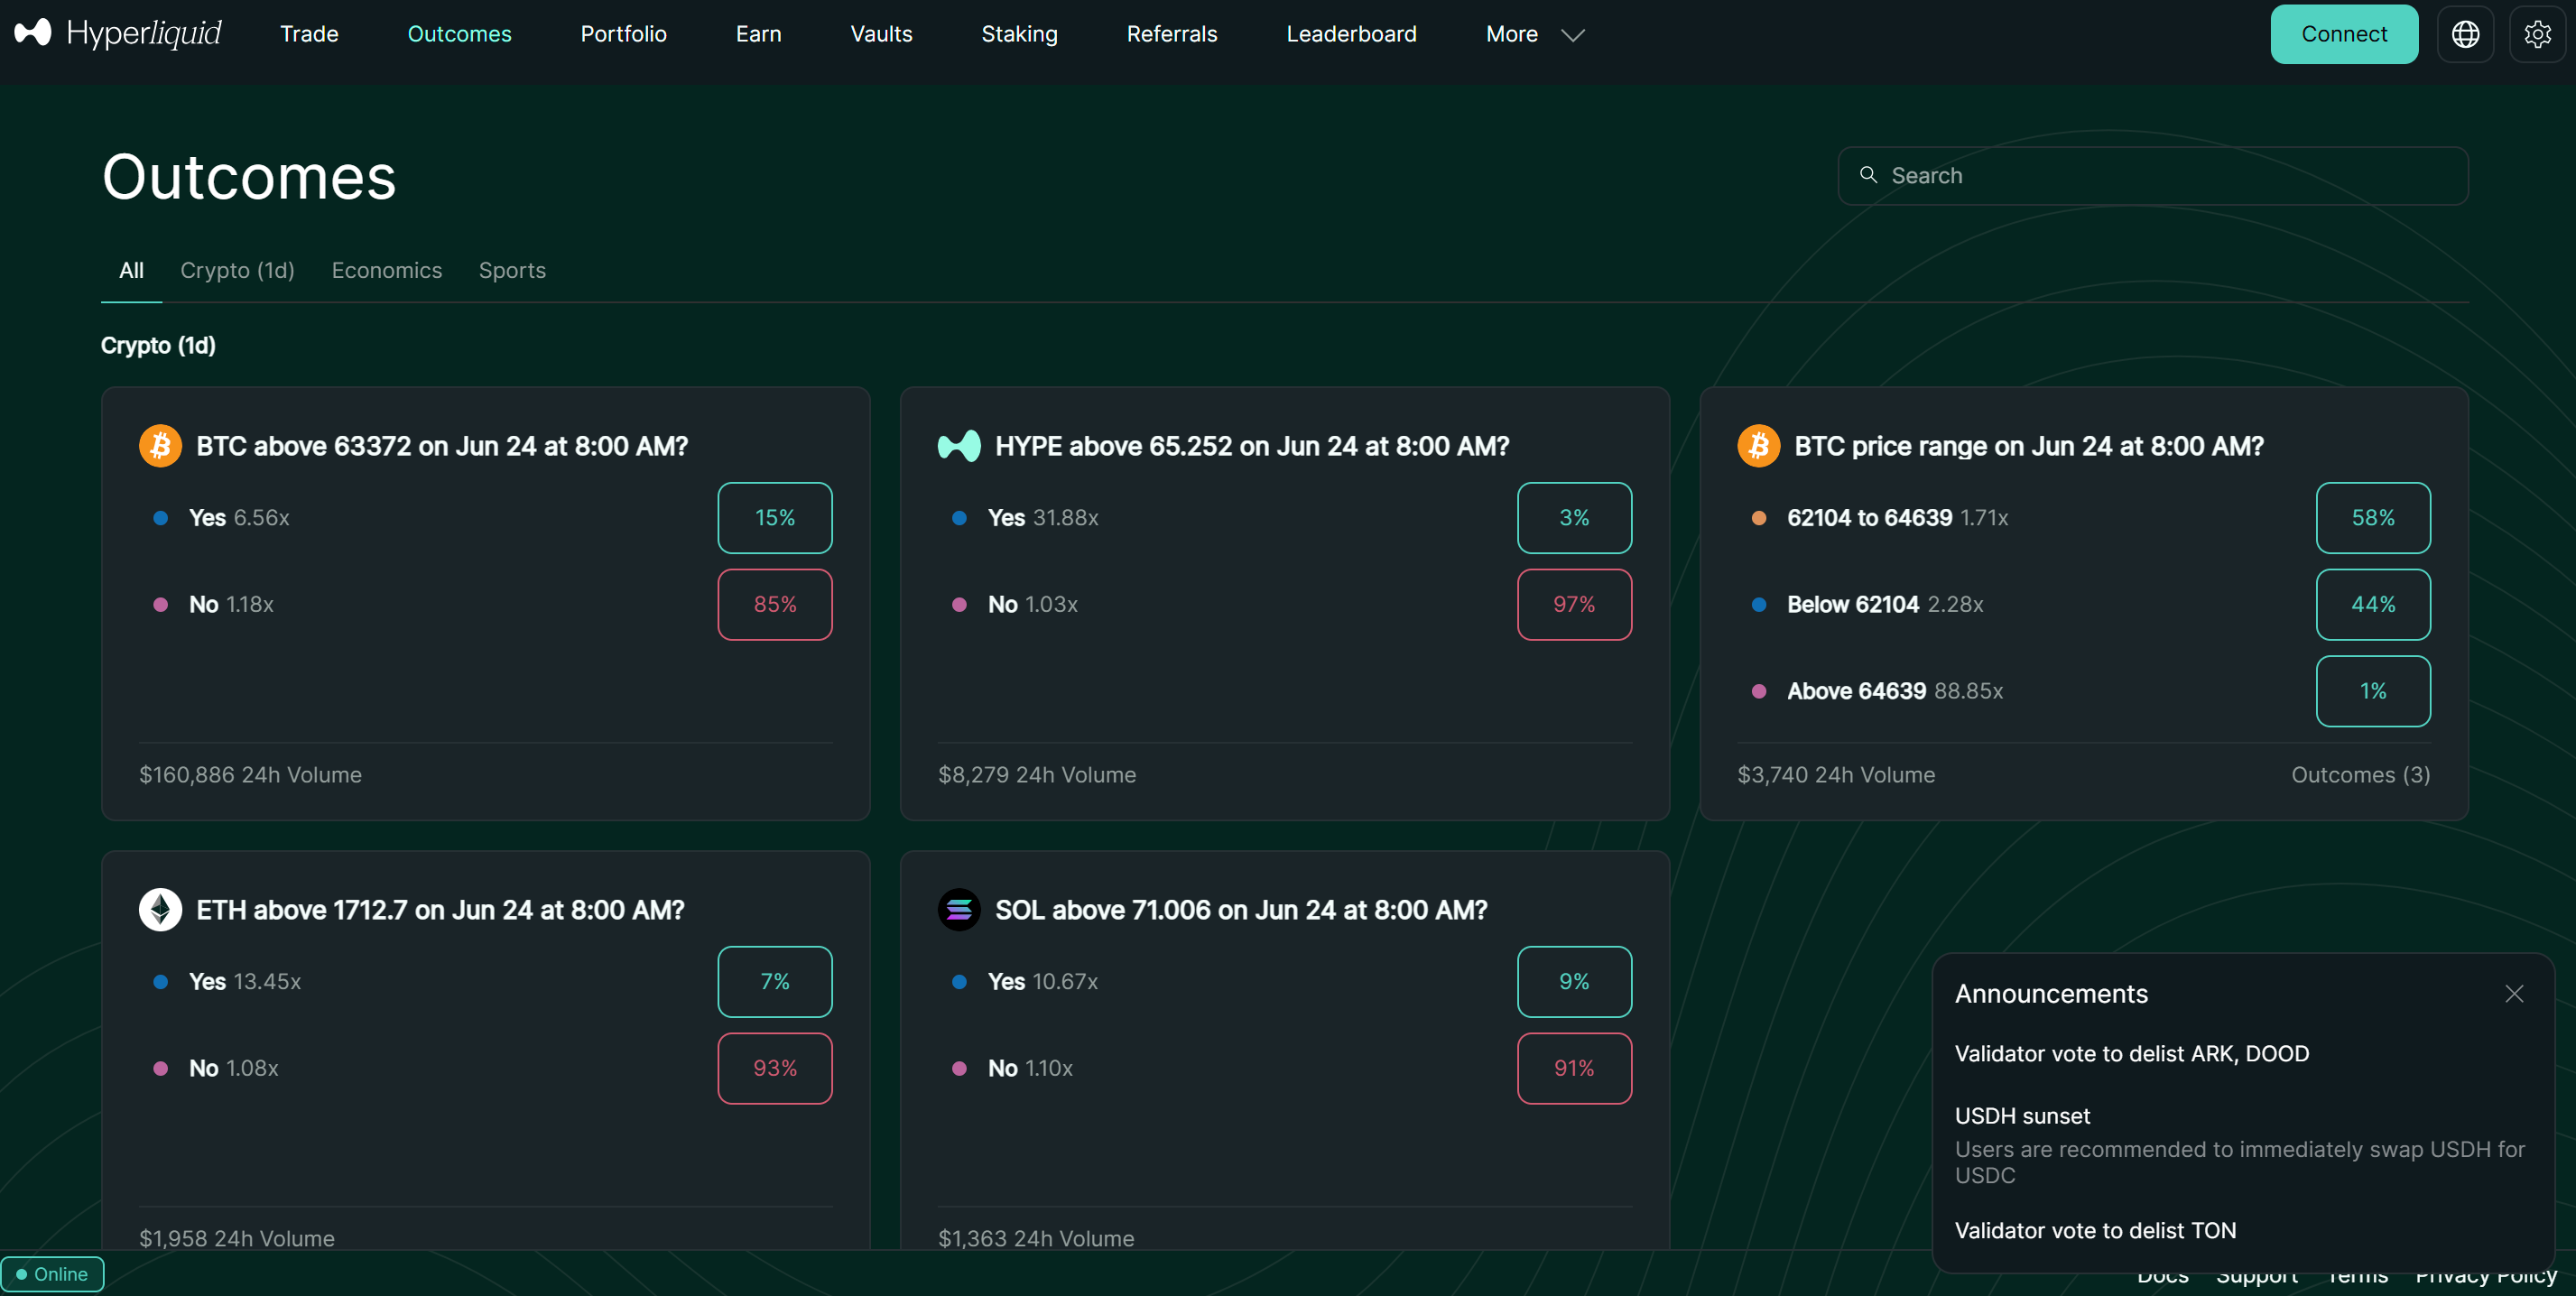The height and width of the screenshot is (1296, 2576).
Task: Open the settings gear
Action: coord(2537,34)
